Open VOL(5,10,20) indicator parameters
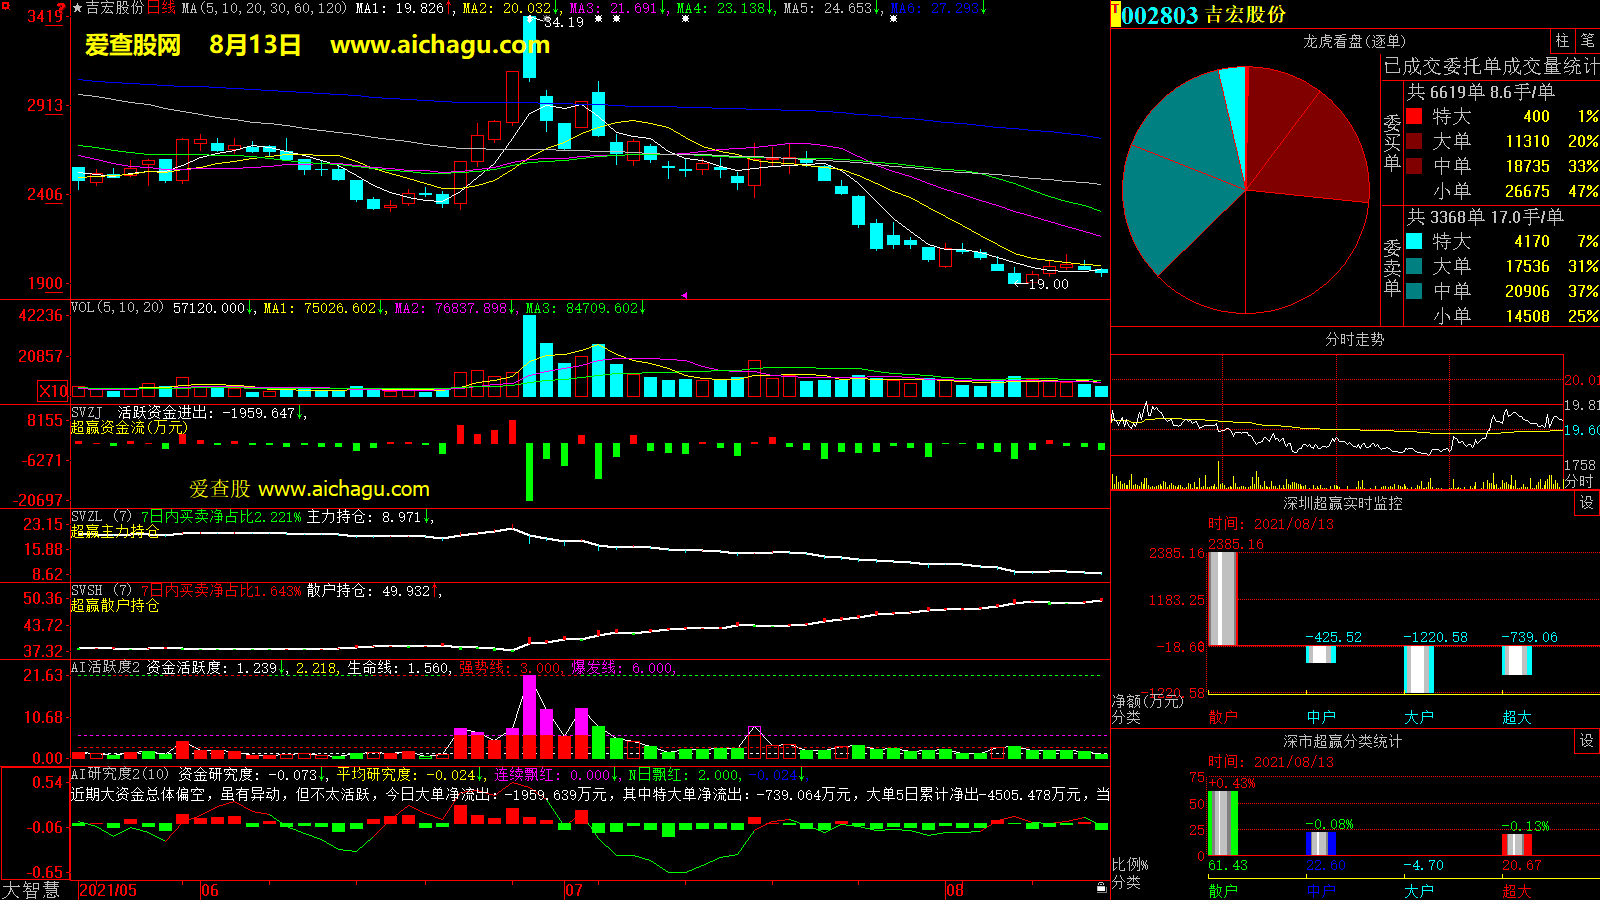This screenshot has height=900, width=1600. (x=117, y=308)
